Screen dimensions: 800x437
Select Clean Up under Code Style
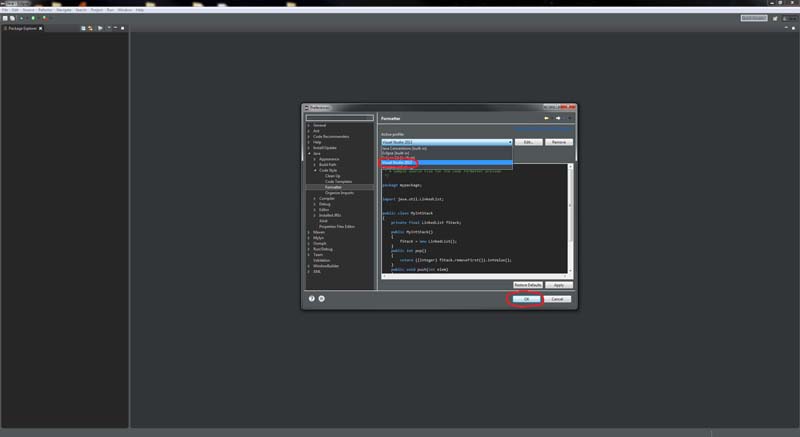pos(332,176)
